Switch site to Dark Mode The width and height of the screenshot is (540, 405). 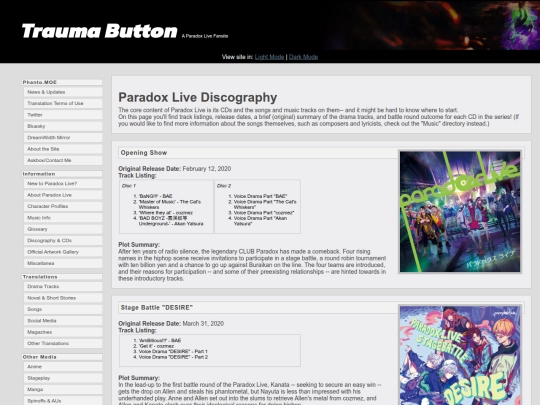303,57
